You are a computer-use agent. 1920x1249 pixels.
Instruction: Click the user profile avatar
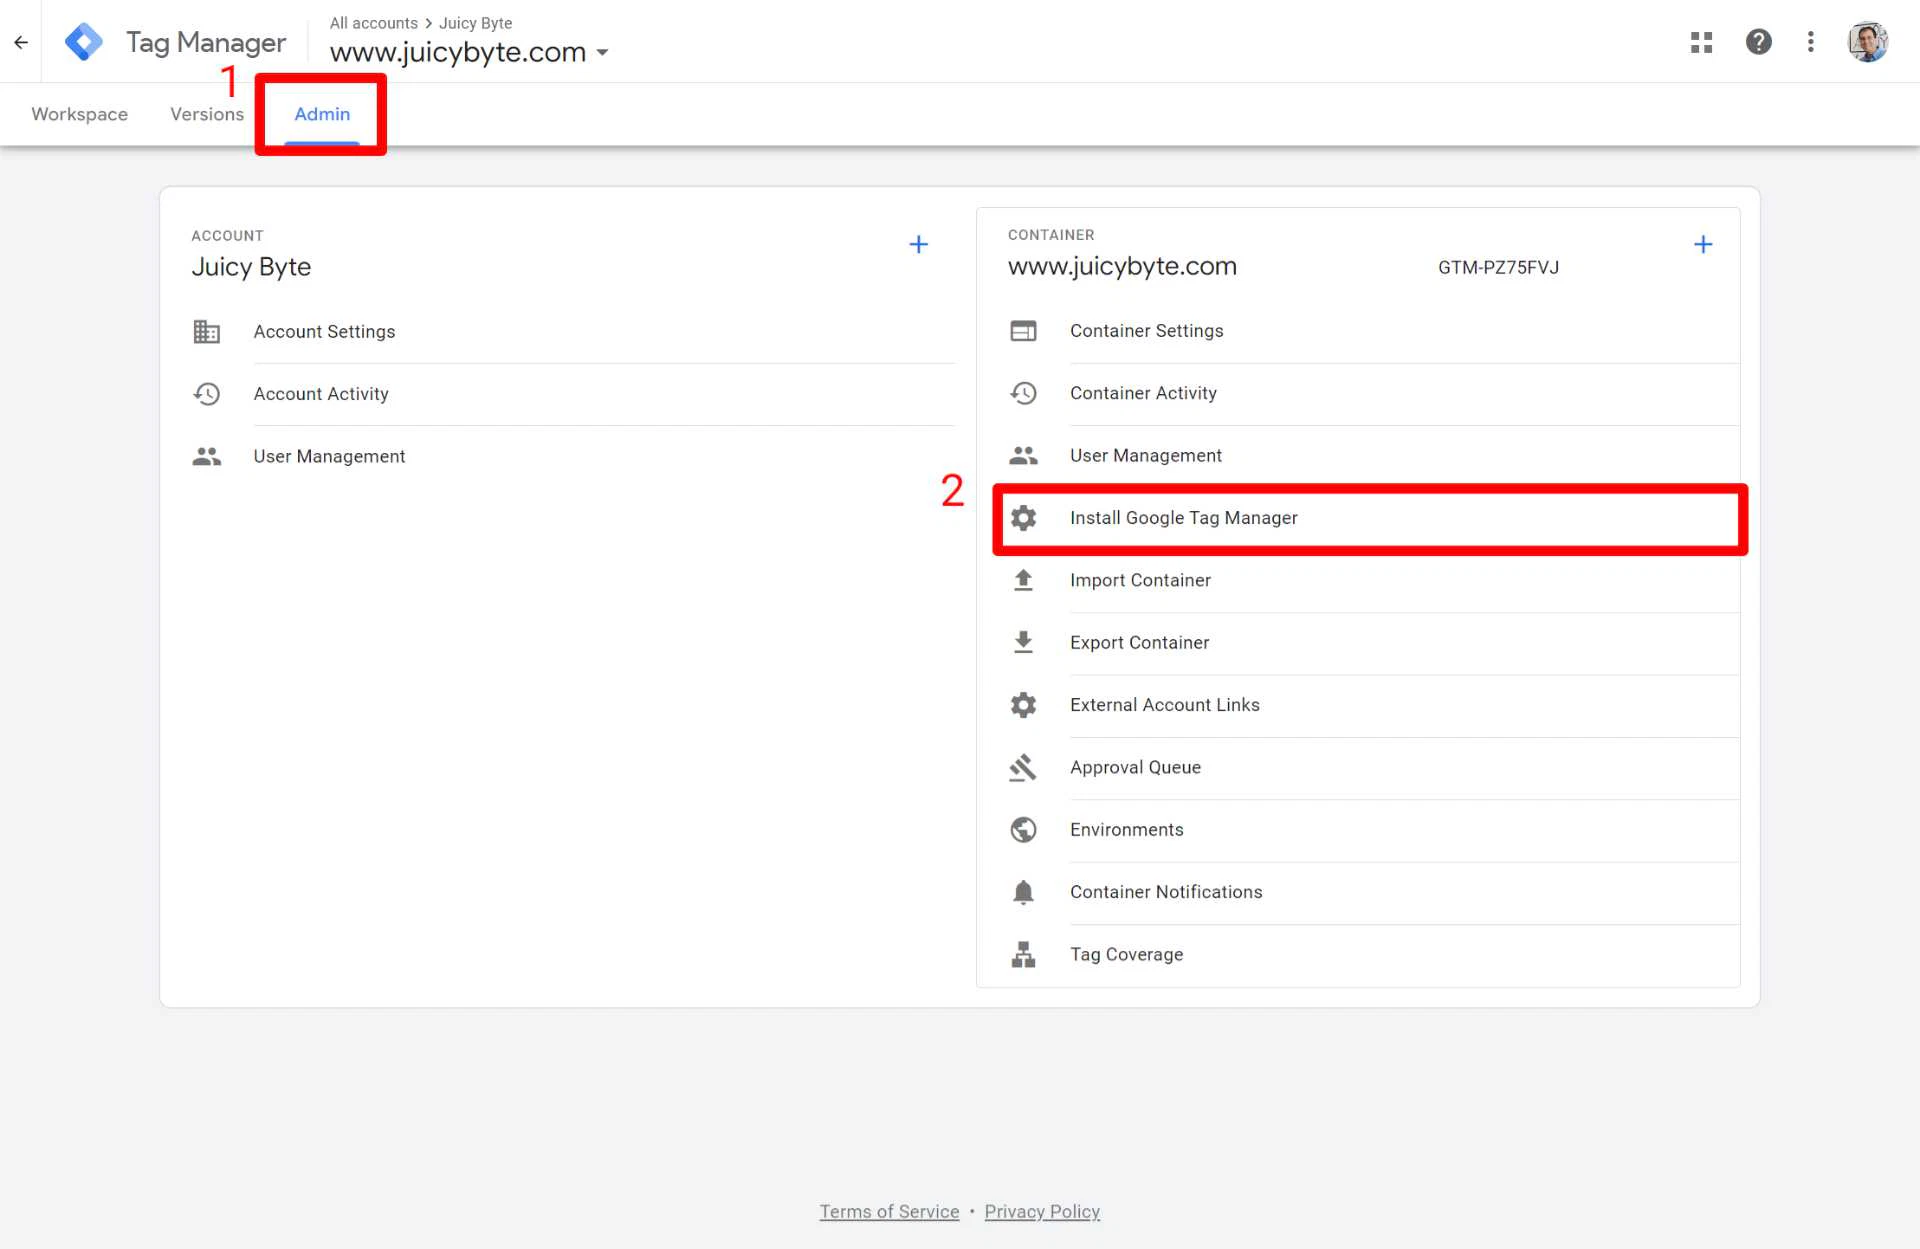1866,42
